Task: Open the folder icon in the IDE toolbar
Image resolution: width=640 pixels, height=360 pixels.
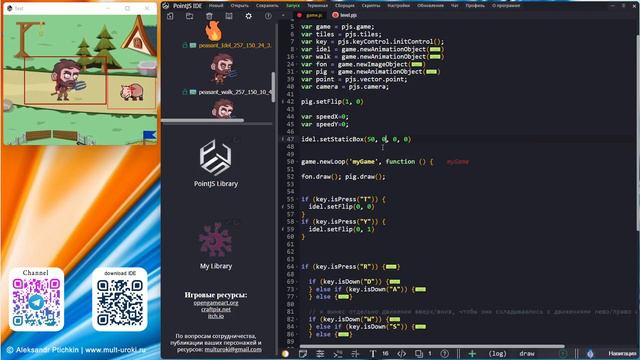Action: click(190, 16)
